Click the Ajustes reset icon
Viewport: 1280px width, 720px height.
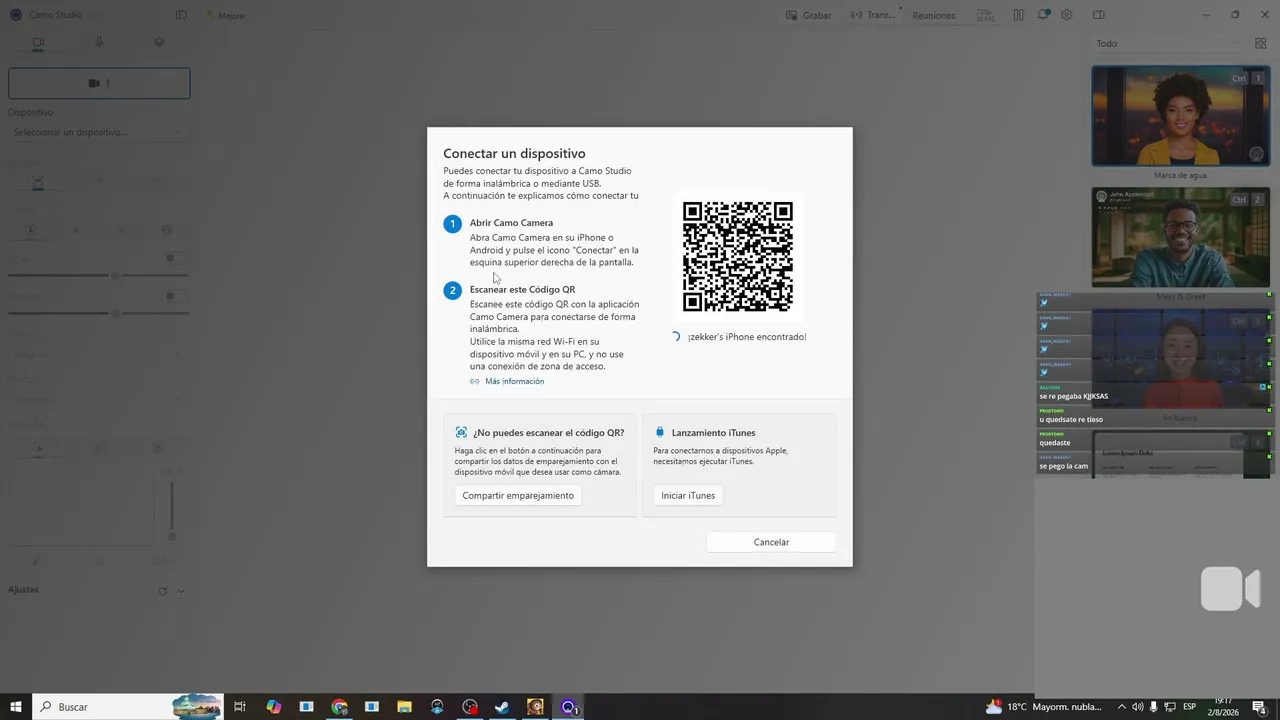click(162, 591)
